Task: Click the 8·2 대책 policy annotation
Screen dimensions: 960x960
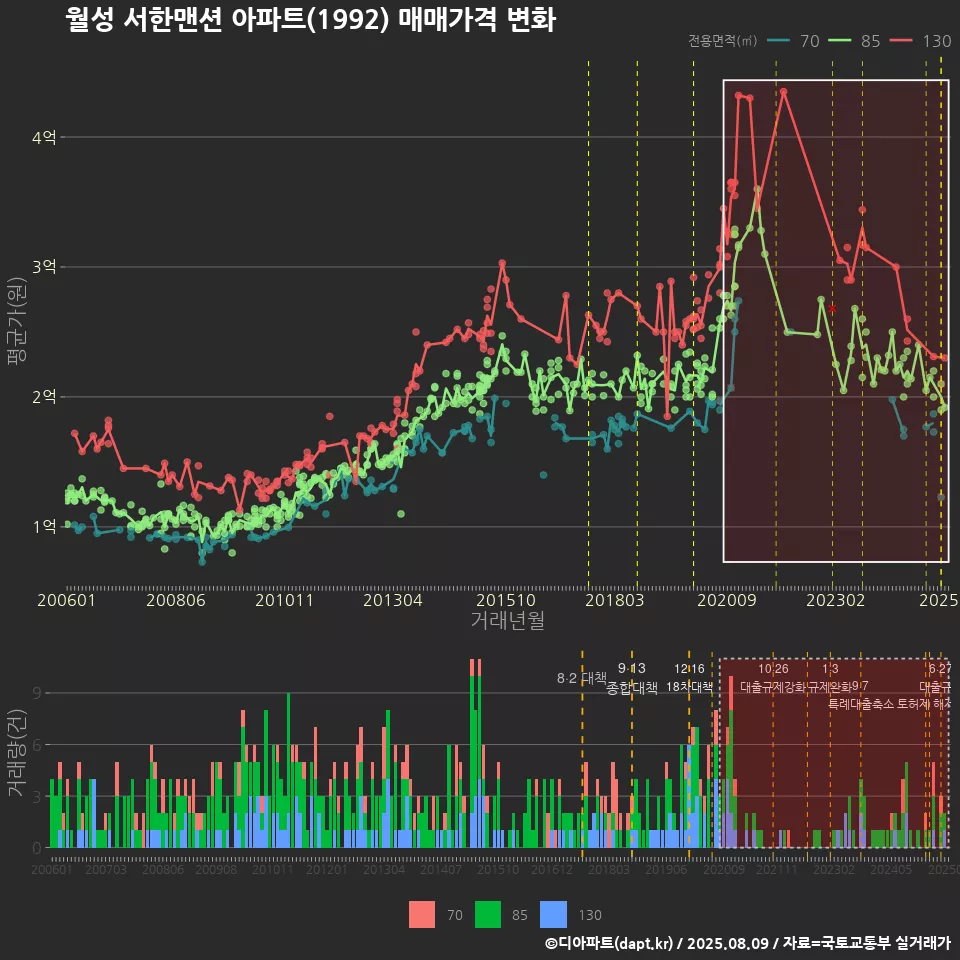Action: pyautogui.click(x=581, y=678)
